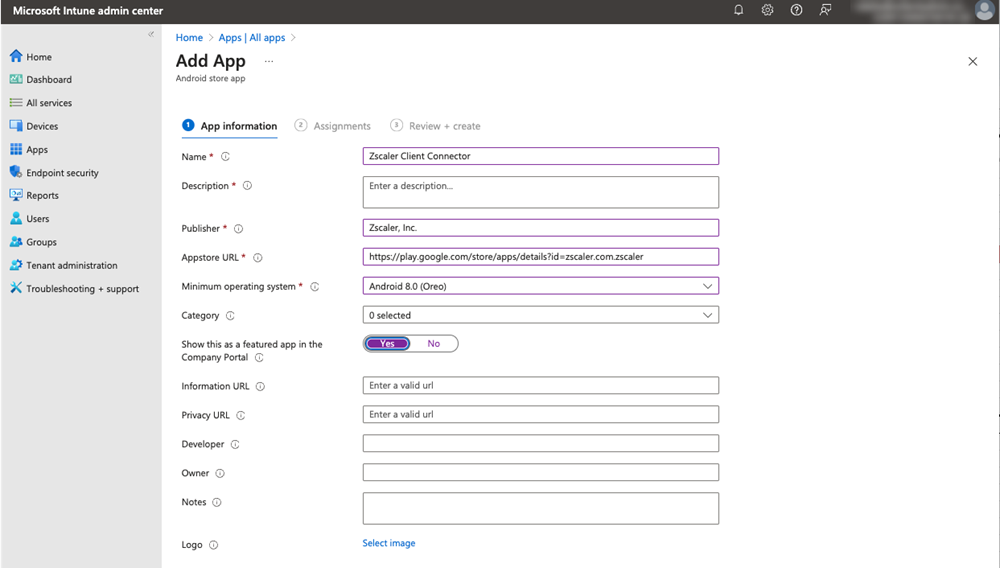The width and height of the screenshot is (1000, 568).
Task: Click the Apps | All apps breadcrumb
Action: click(252, 38)
